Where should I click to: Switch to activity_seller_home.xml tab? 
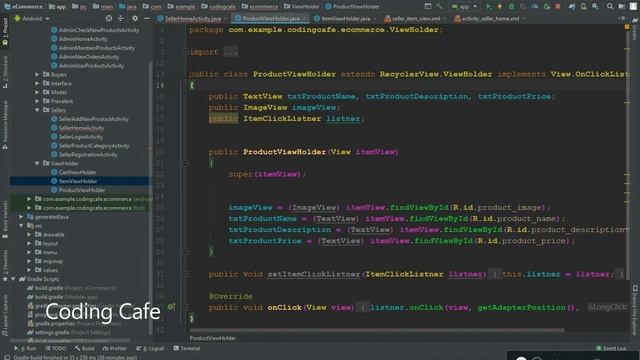pos(490,18)
